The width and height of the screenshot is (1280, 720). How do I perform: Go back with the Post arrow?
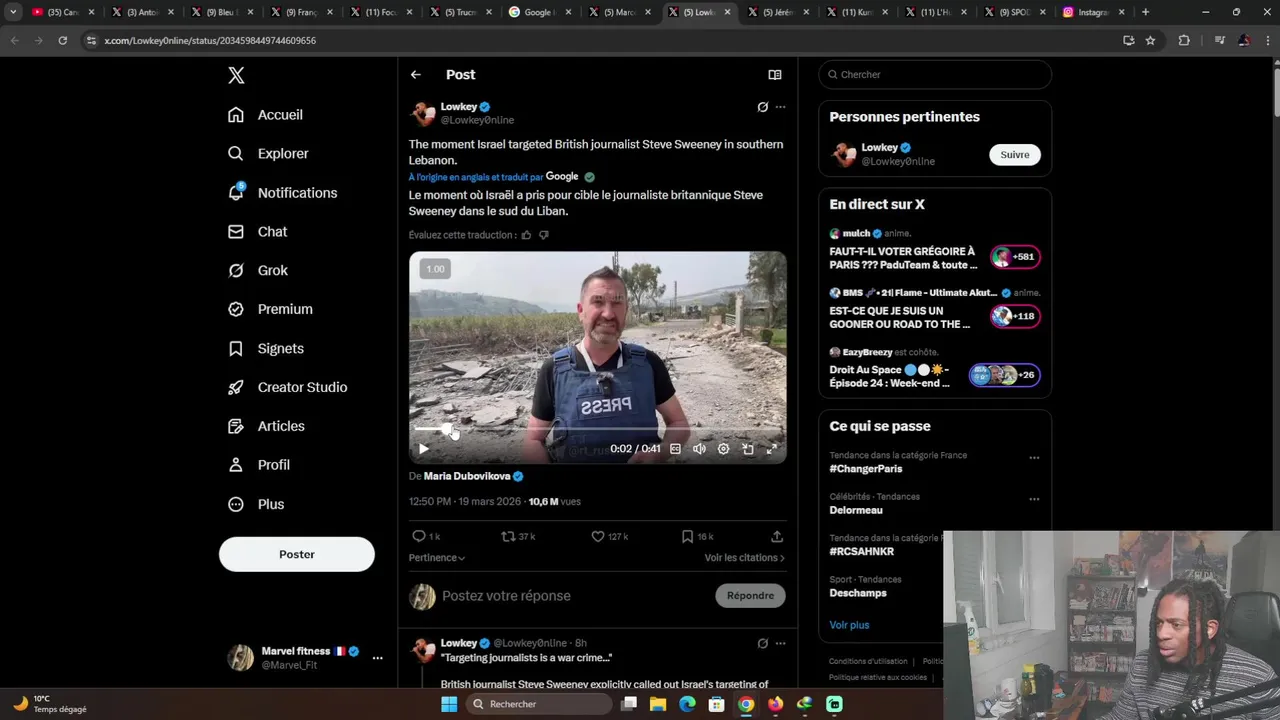416,75
